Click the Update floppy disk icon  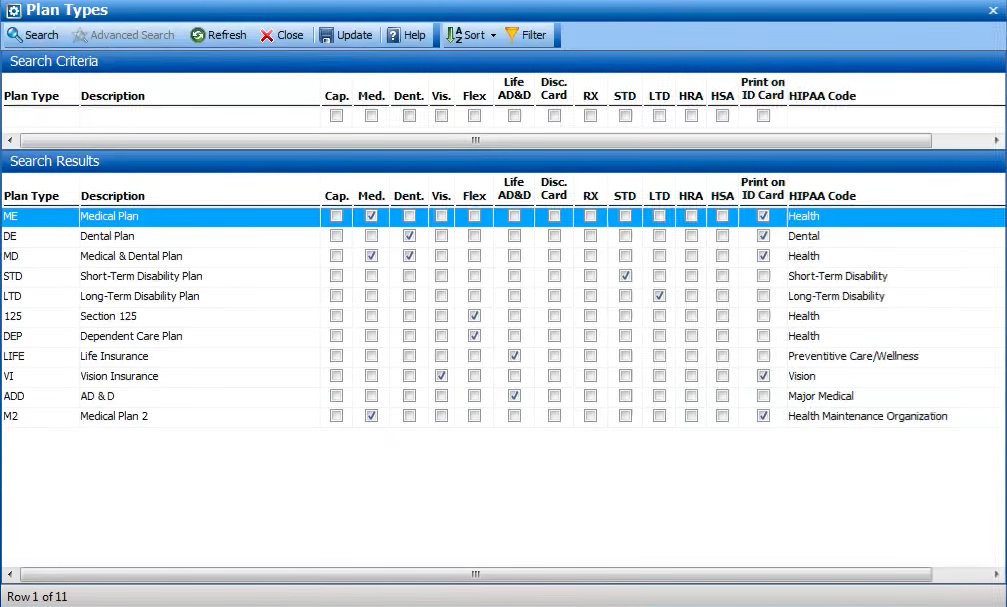(326, 35)
